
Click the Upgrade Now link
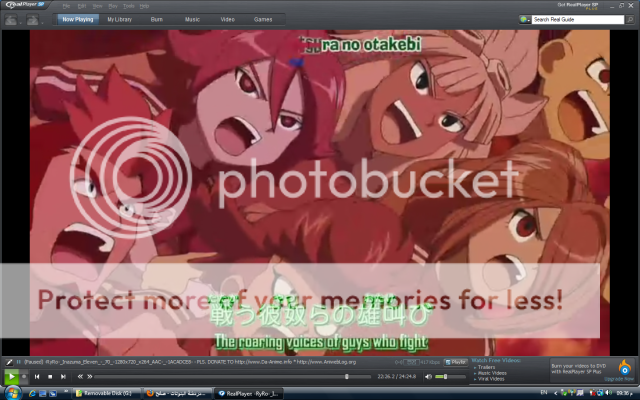[x=619, y=379]
